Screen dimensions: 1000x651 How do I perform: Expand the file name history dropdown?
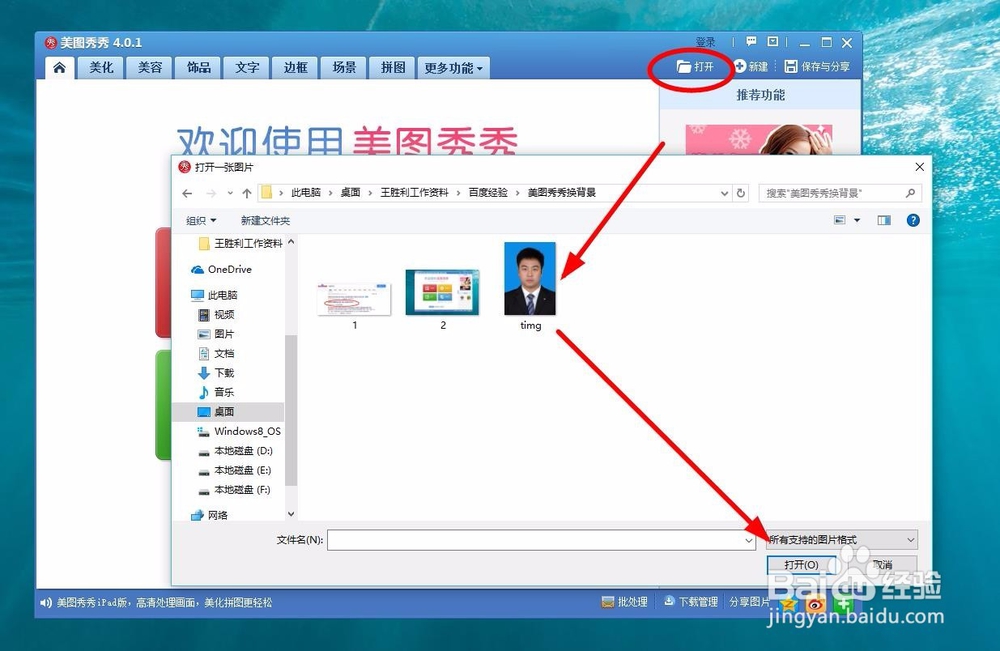coord(749,541)
